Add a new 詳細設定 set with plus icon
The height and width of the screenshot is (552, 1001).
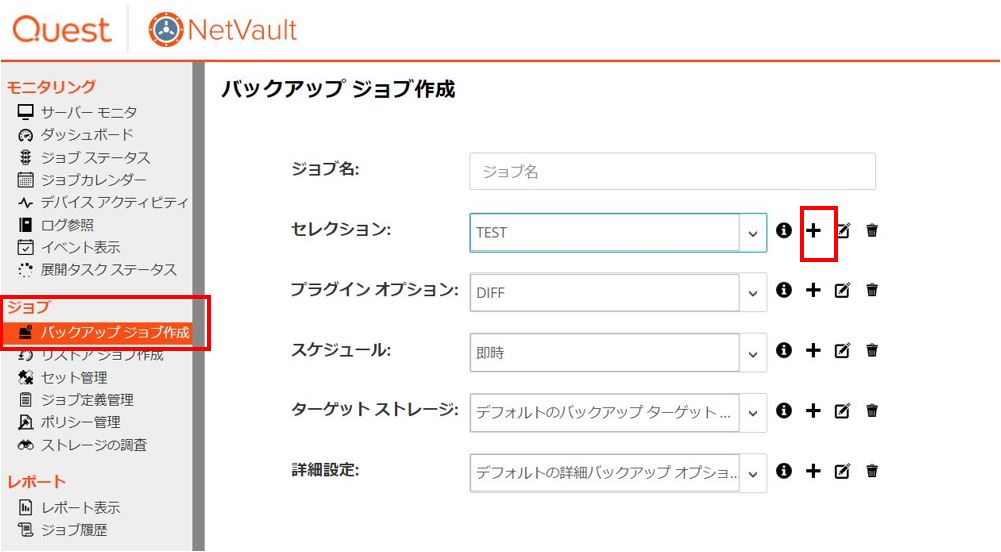click(x=813, y=471)
